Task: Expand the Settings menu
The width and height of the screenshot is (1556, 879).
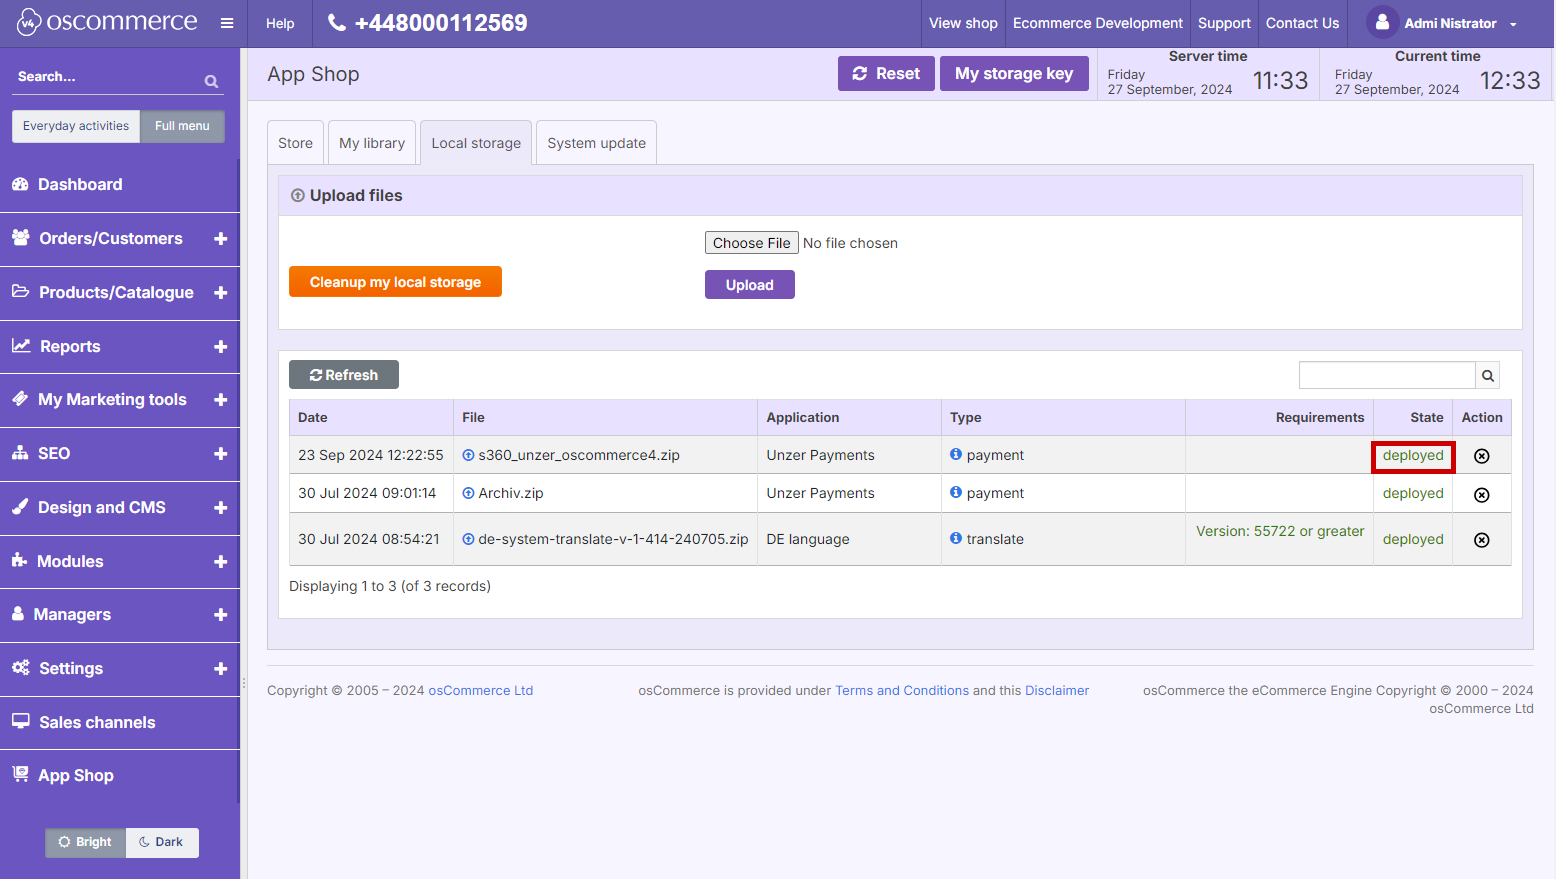Action: (221, 669)
